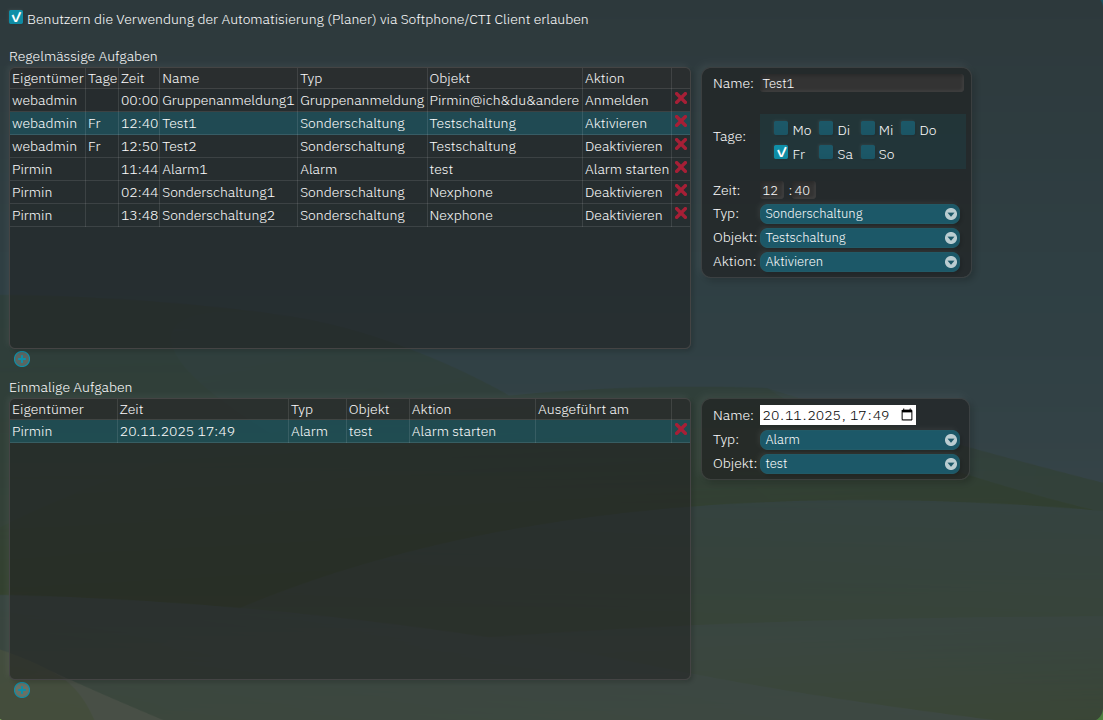Open the Typ dropdown showing Alarm
The height and width of the screenshot is (720, 1103).
(860, 440)
